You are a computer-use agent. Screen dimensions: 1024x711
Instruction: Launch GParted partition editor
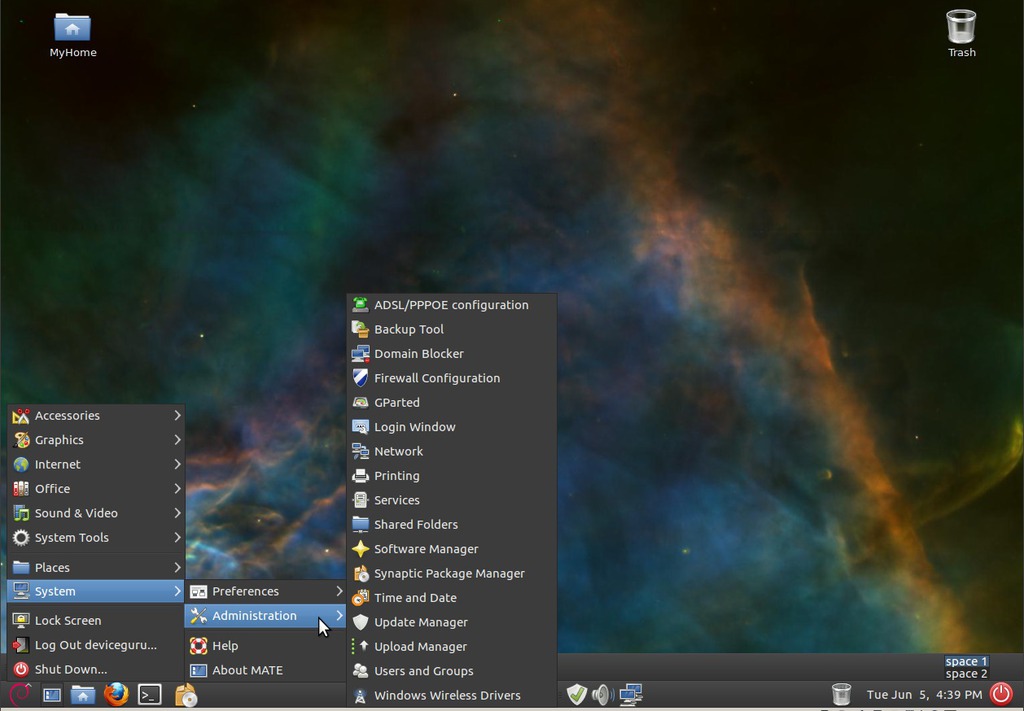[x=451, y=402]
